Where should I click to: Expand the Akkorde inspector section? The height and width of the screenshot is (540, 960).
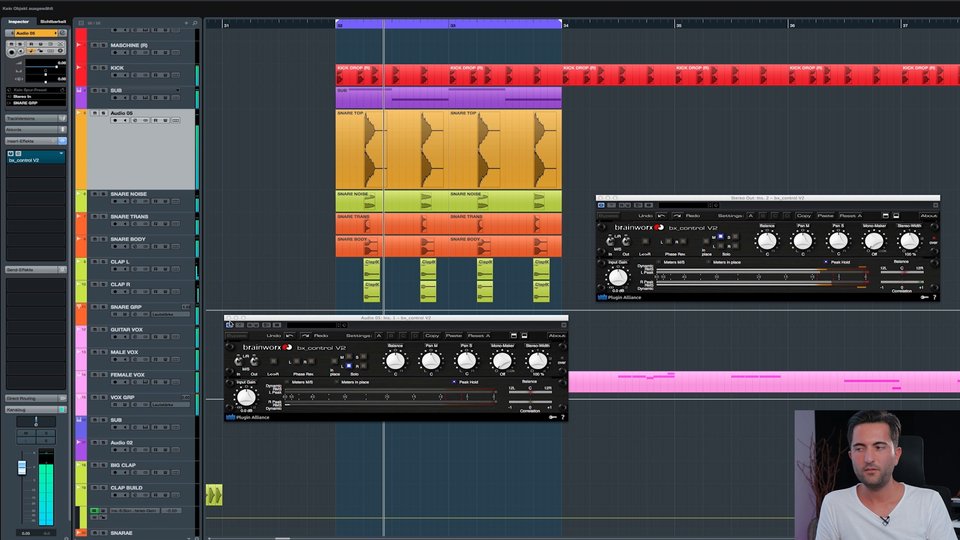(x=36, y=130)
